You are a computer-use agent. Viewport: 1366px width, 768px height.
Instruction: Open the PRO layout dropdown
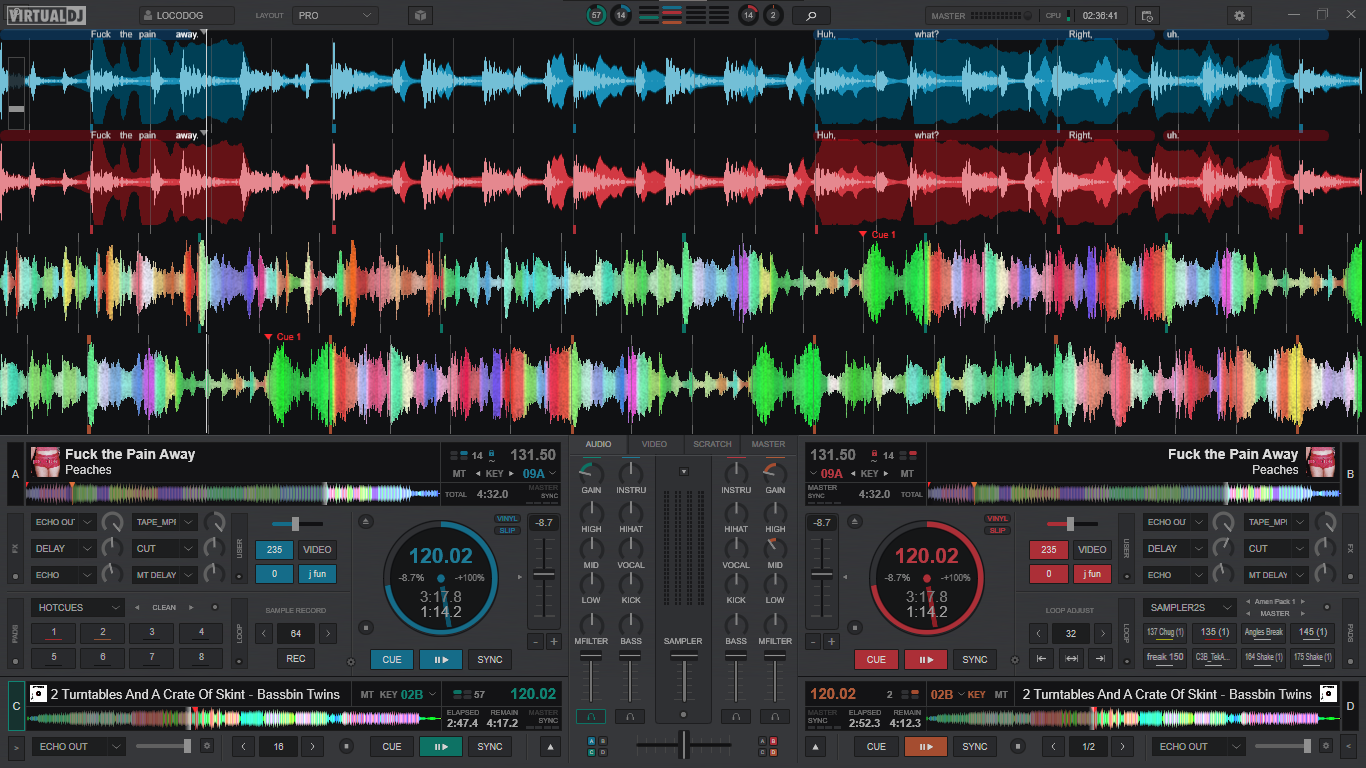(335, 16)
